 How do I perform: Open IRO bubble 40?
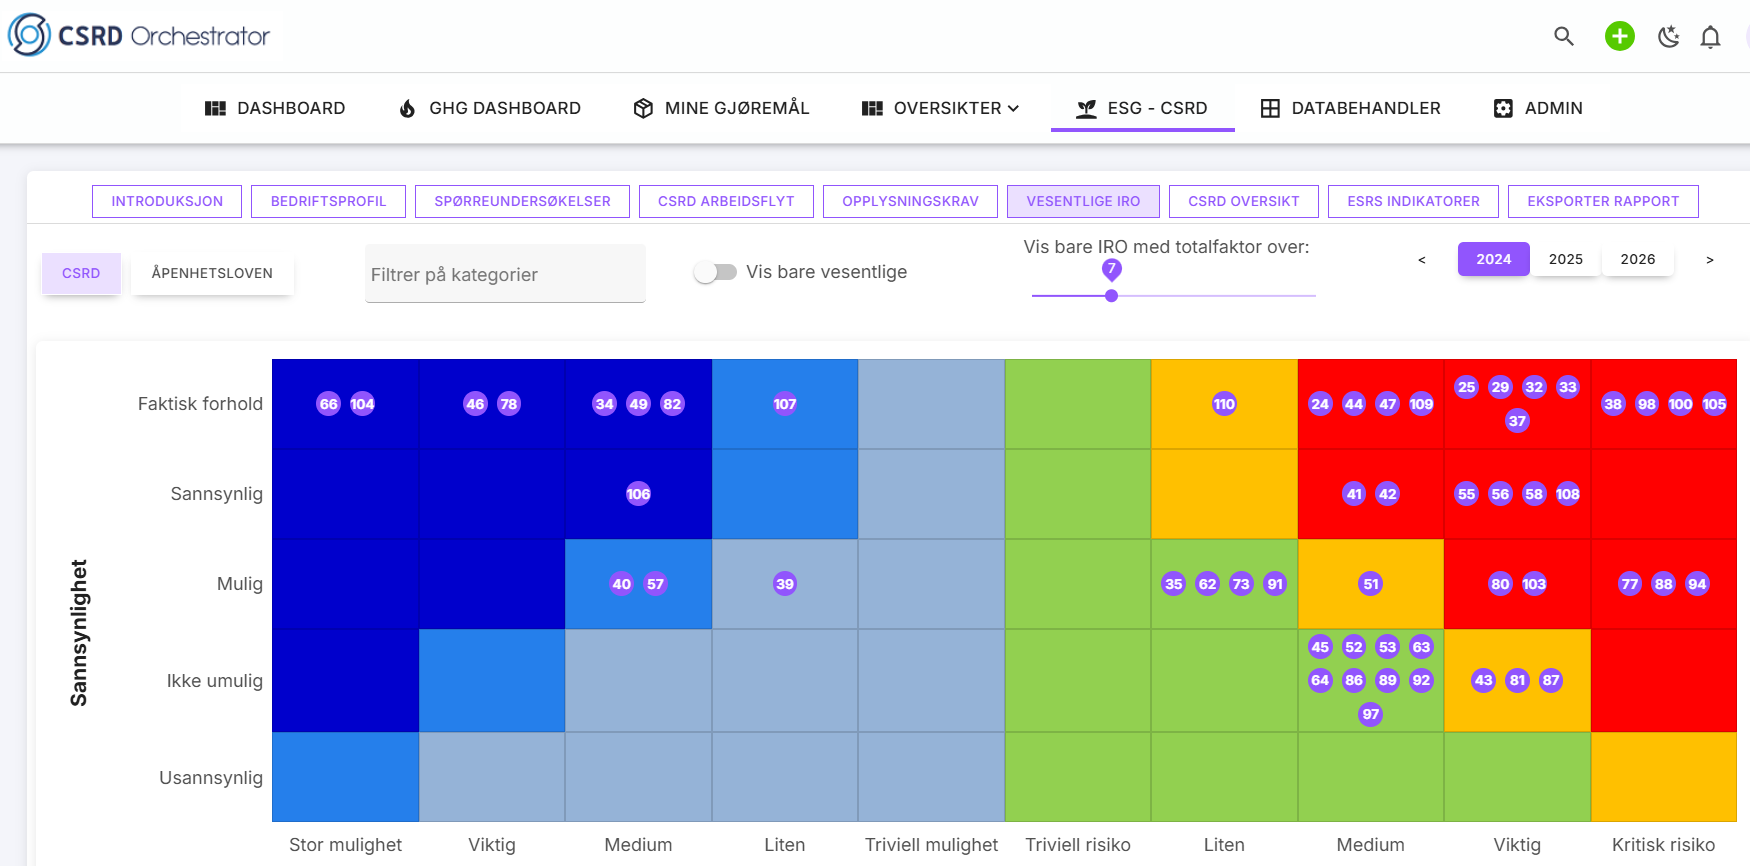click(621, 584)
